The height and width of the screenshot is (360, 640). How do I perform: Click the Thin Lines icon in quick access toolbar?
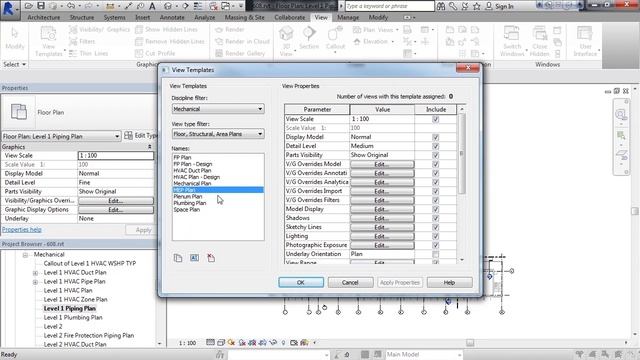pyautogui.click(x=198, y=6)
